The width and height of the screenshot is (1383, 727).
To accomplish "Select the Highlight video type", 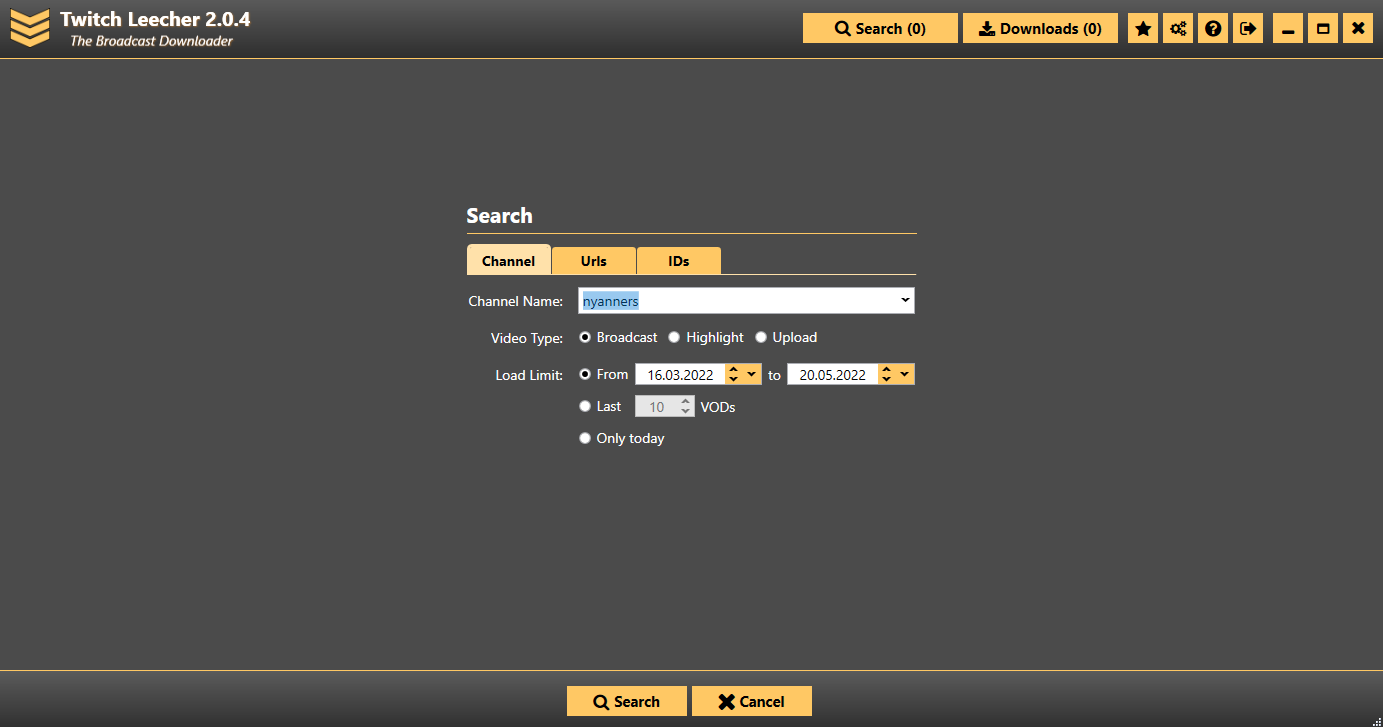I will [x=674, y=338].
